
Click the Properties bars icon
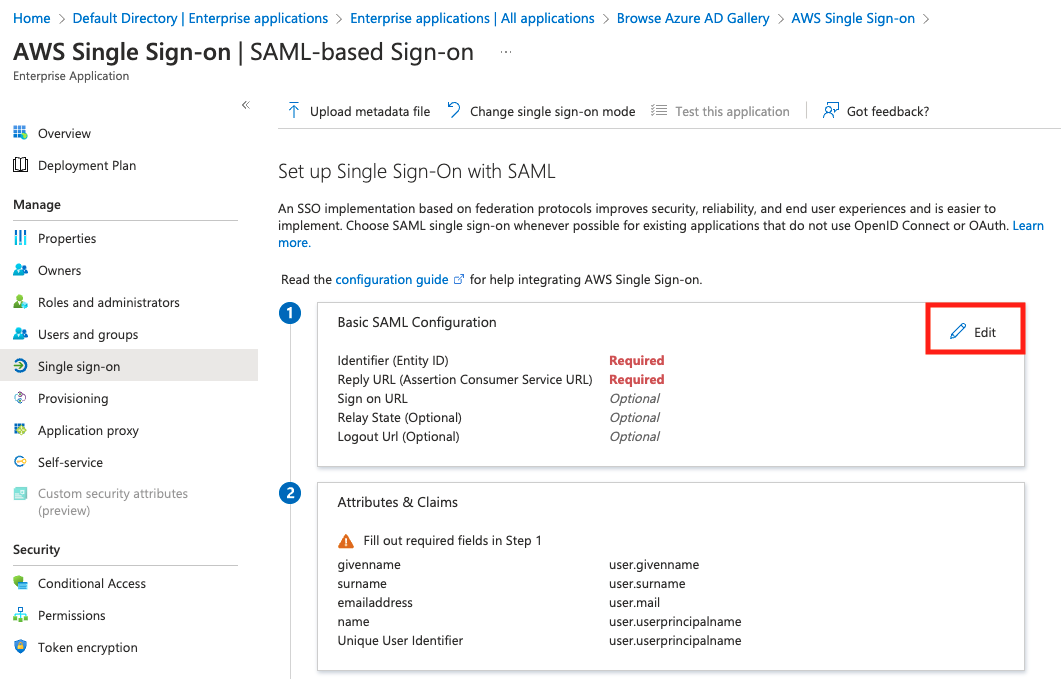click(20, 238)
